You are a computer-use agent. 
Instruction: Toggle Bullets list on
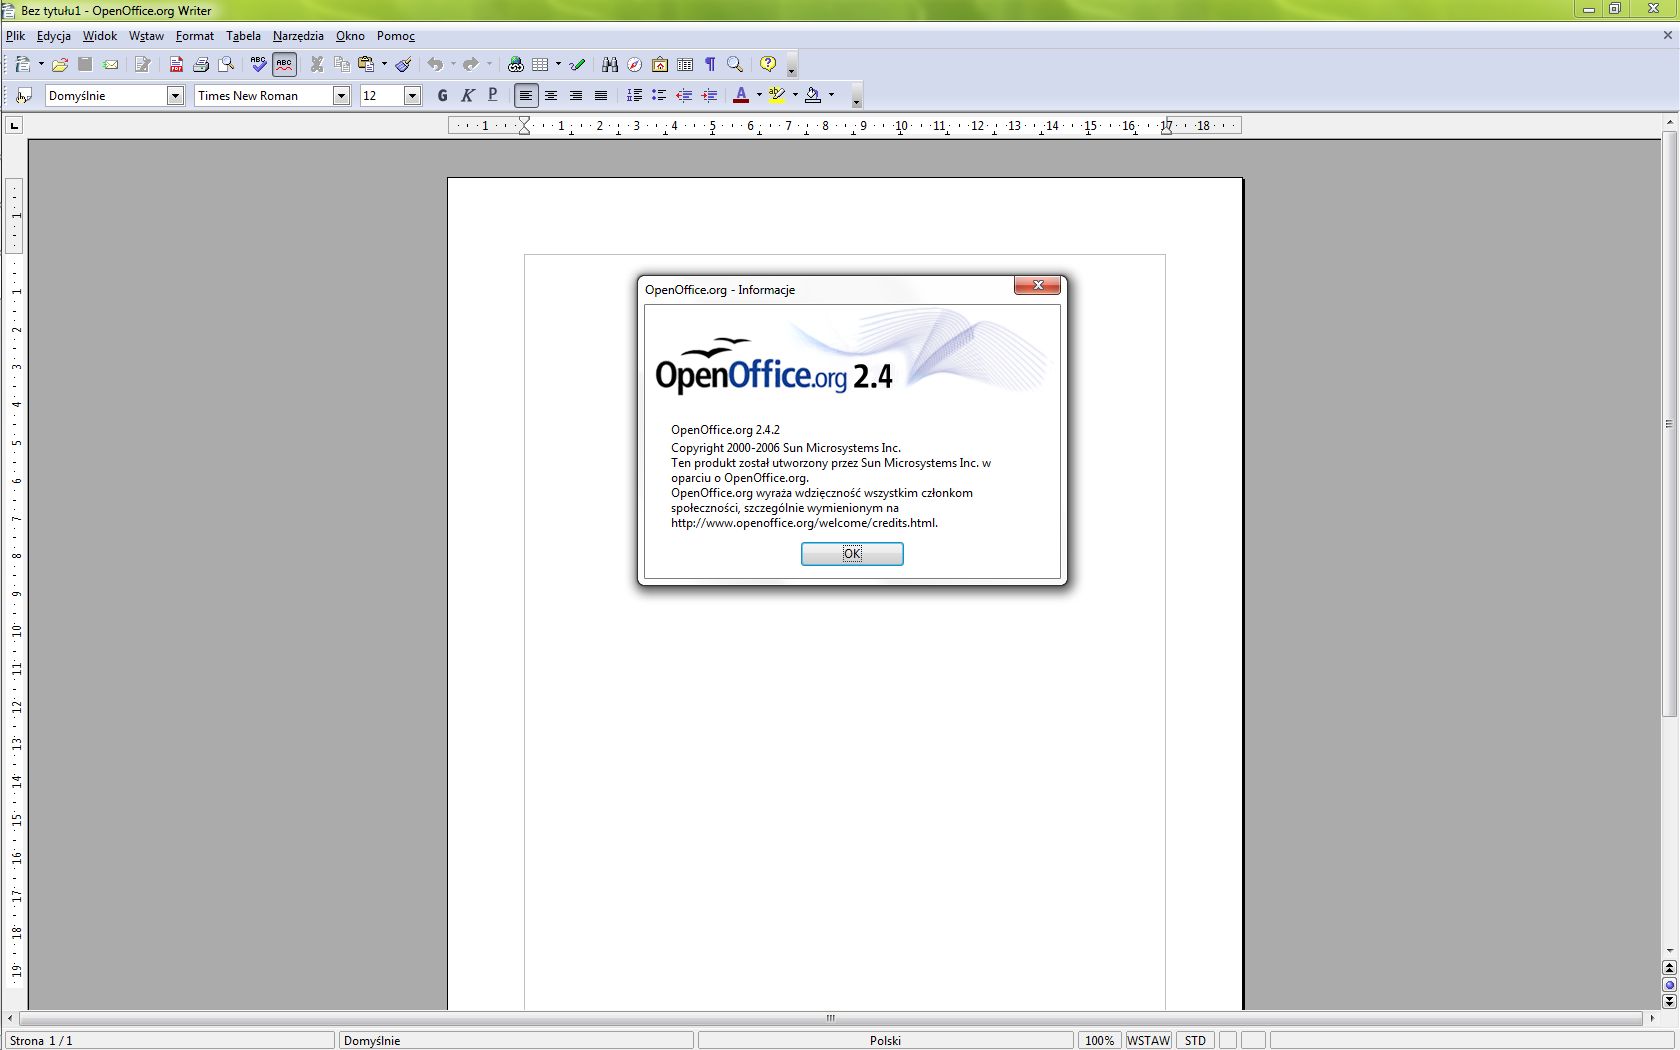pos(659,95)
